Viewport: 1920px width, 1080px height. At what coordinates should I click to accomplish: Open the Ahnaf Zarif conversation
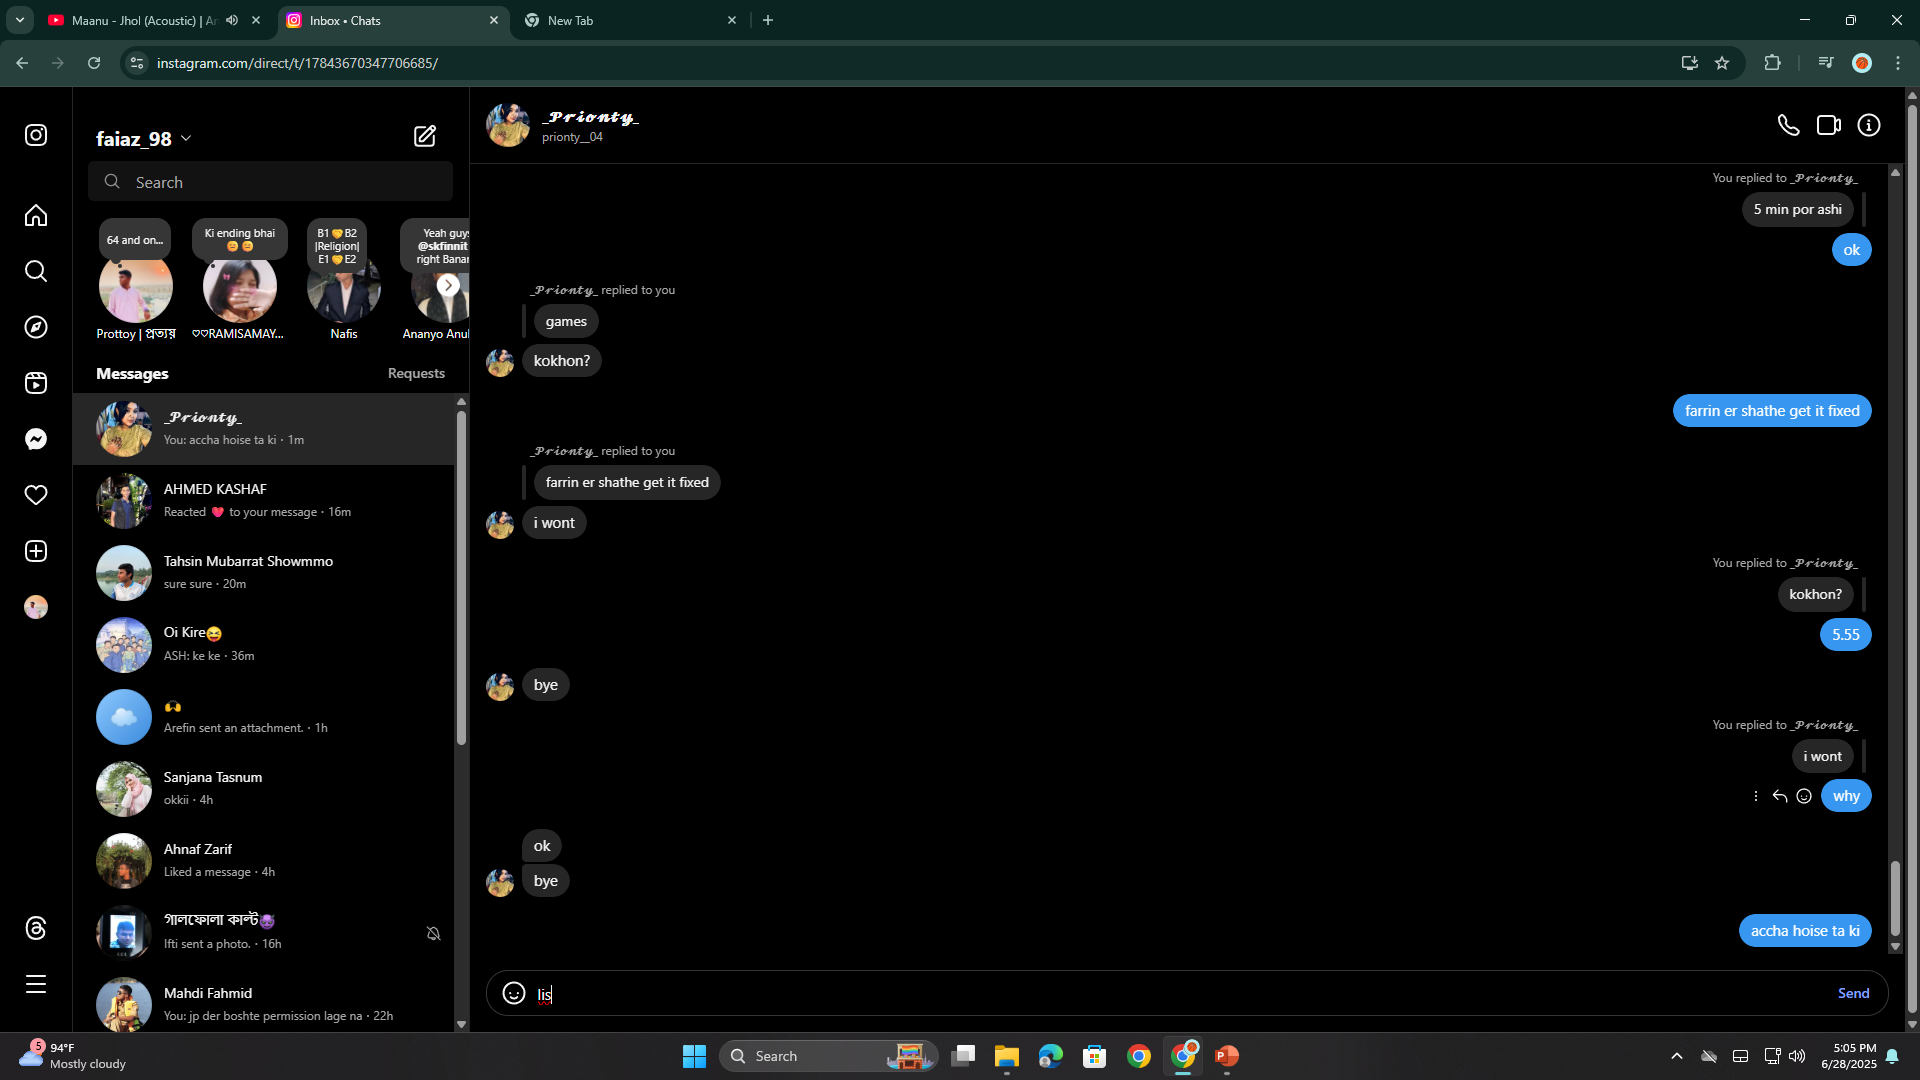[x=264, y=860]
